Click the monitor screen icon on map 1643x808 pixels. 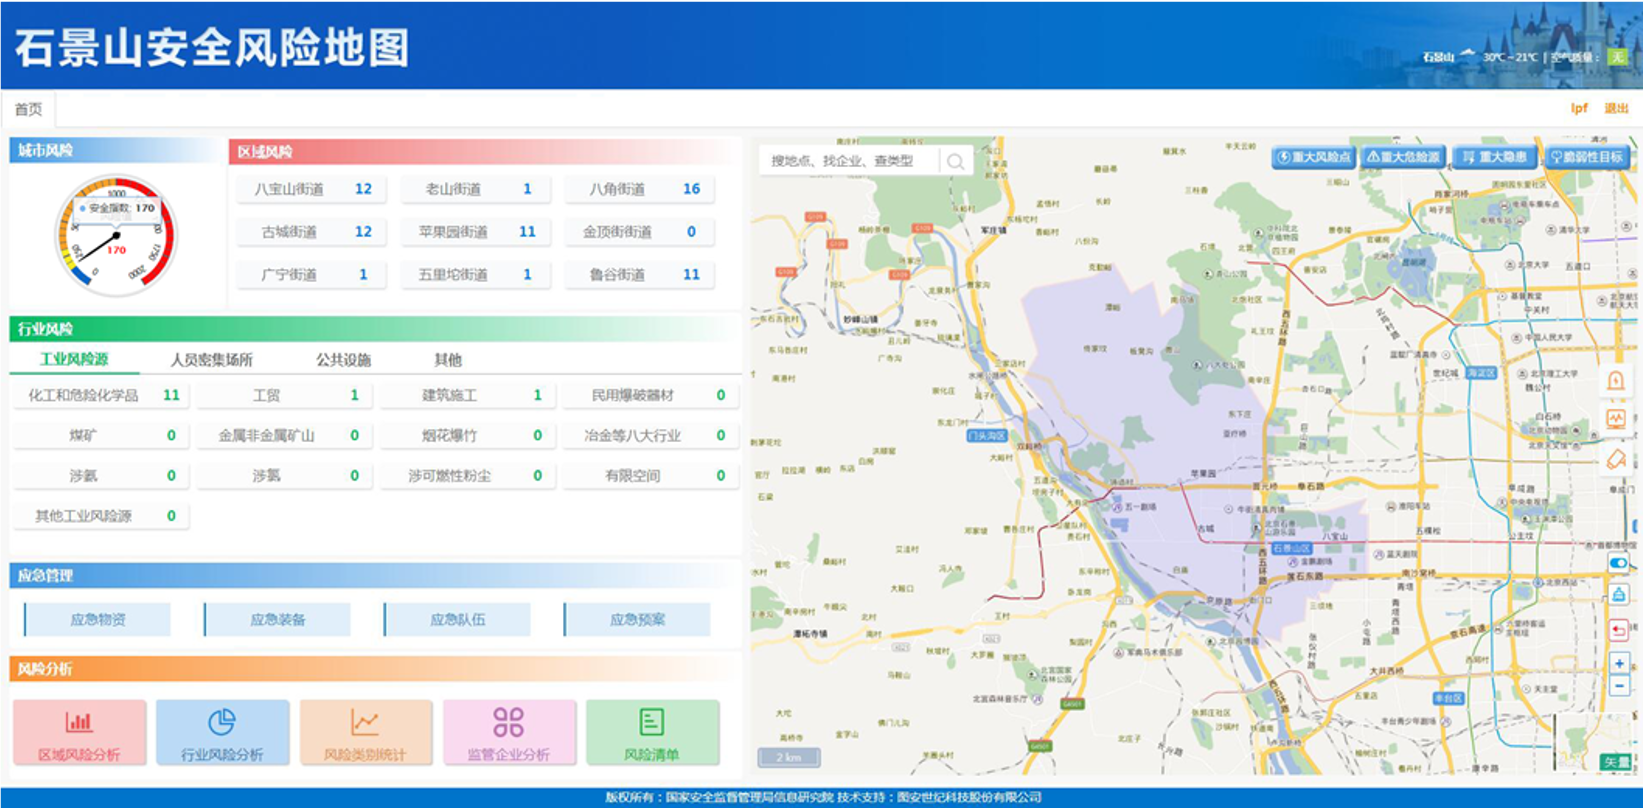point(1615,419)
